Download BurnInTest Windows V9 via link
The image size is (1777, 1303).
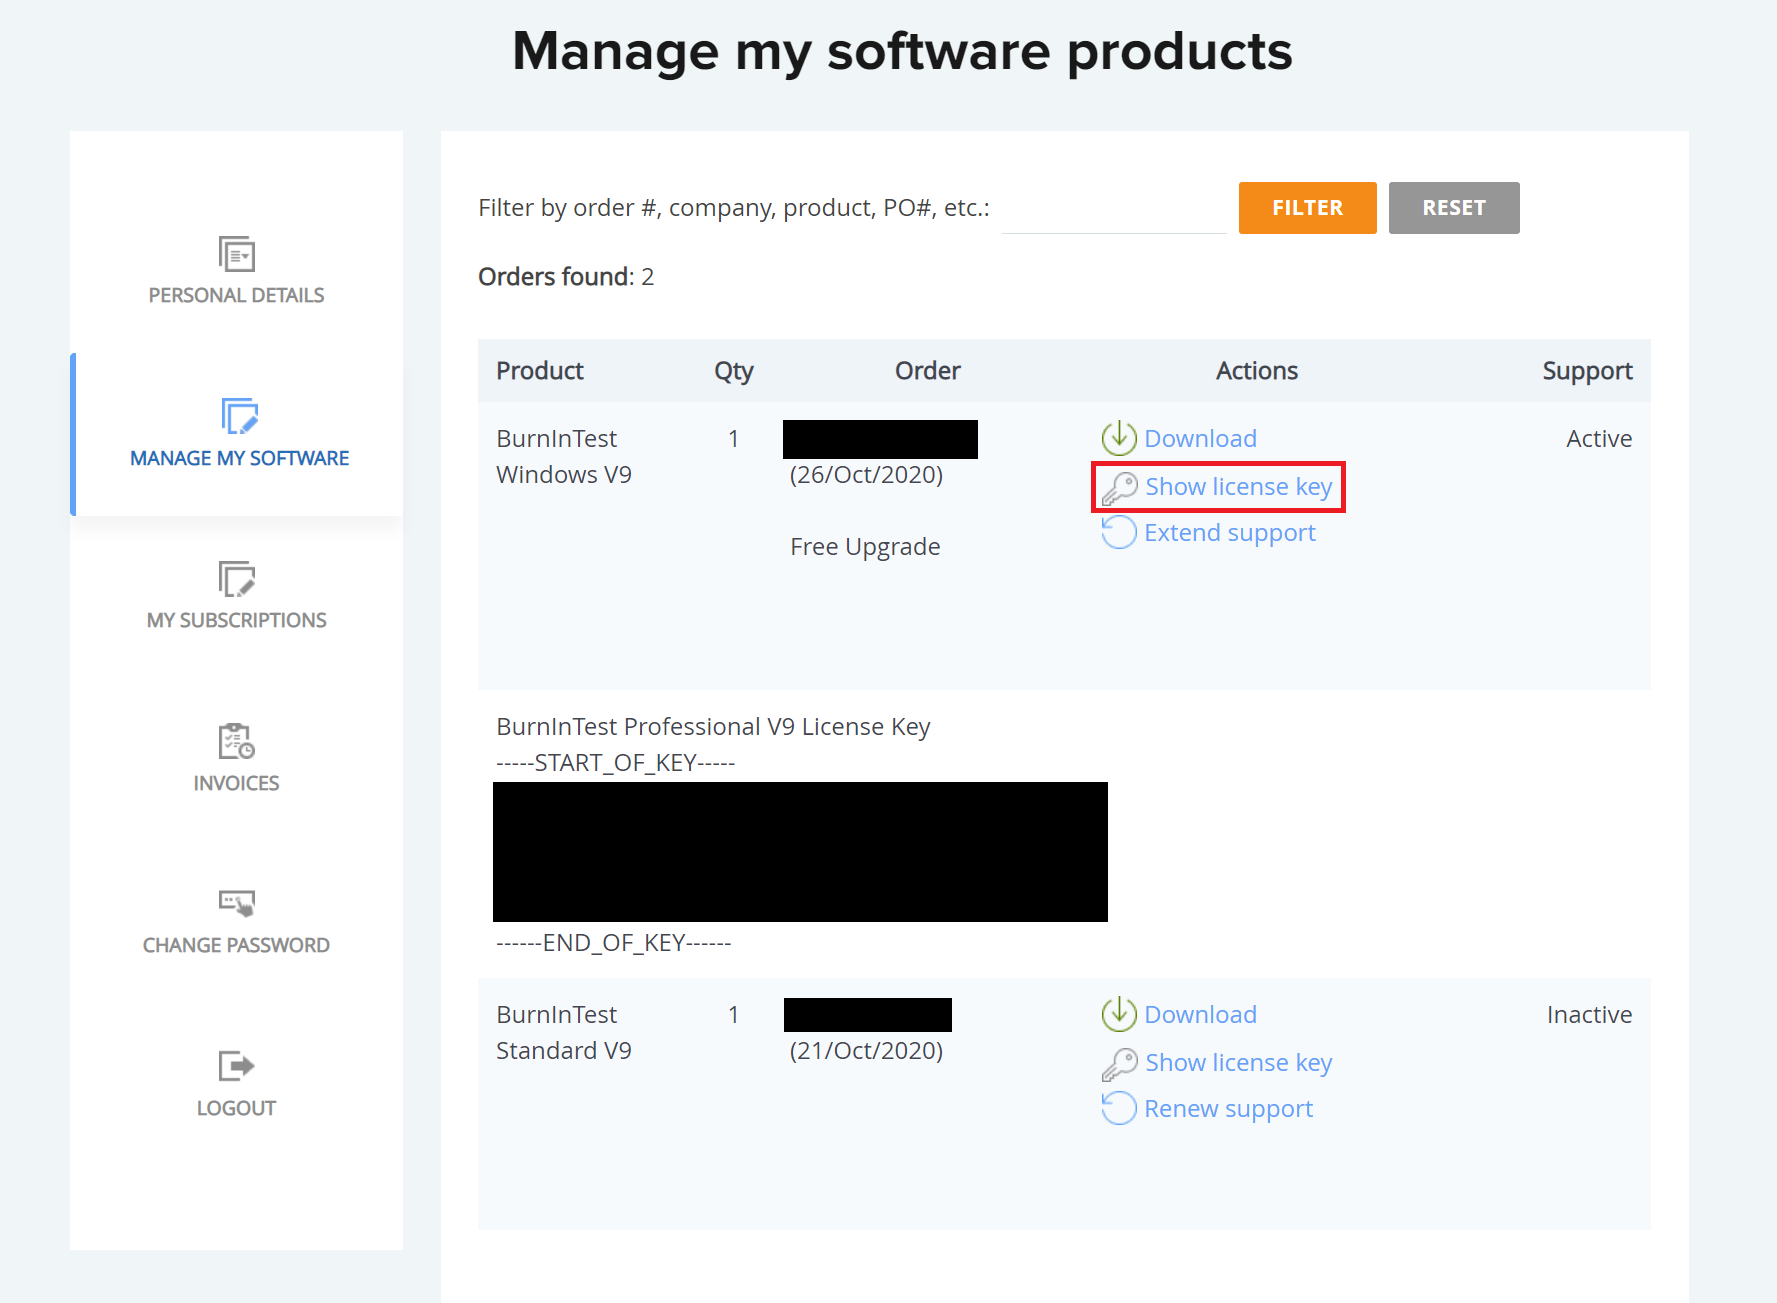point(1201,438)
